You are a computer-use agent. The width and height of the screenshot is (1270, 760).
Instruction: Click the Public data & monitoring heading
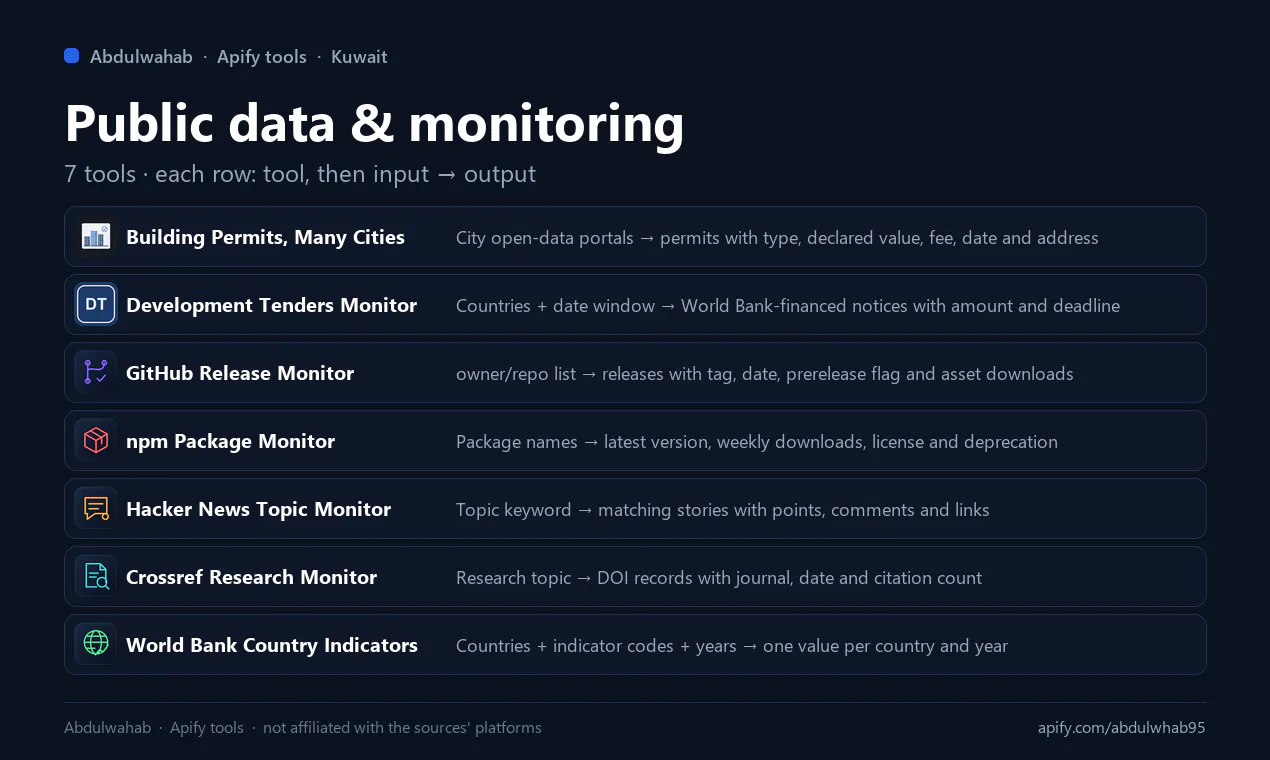pyautogui.click(x=374, y=123)
